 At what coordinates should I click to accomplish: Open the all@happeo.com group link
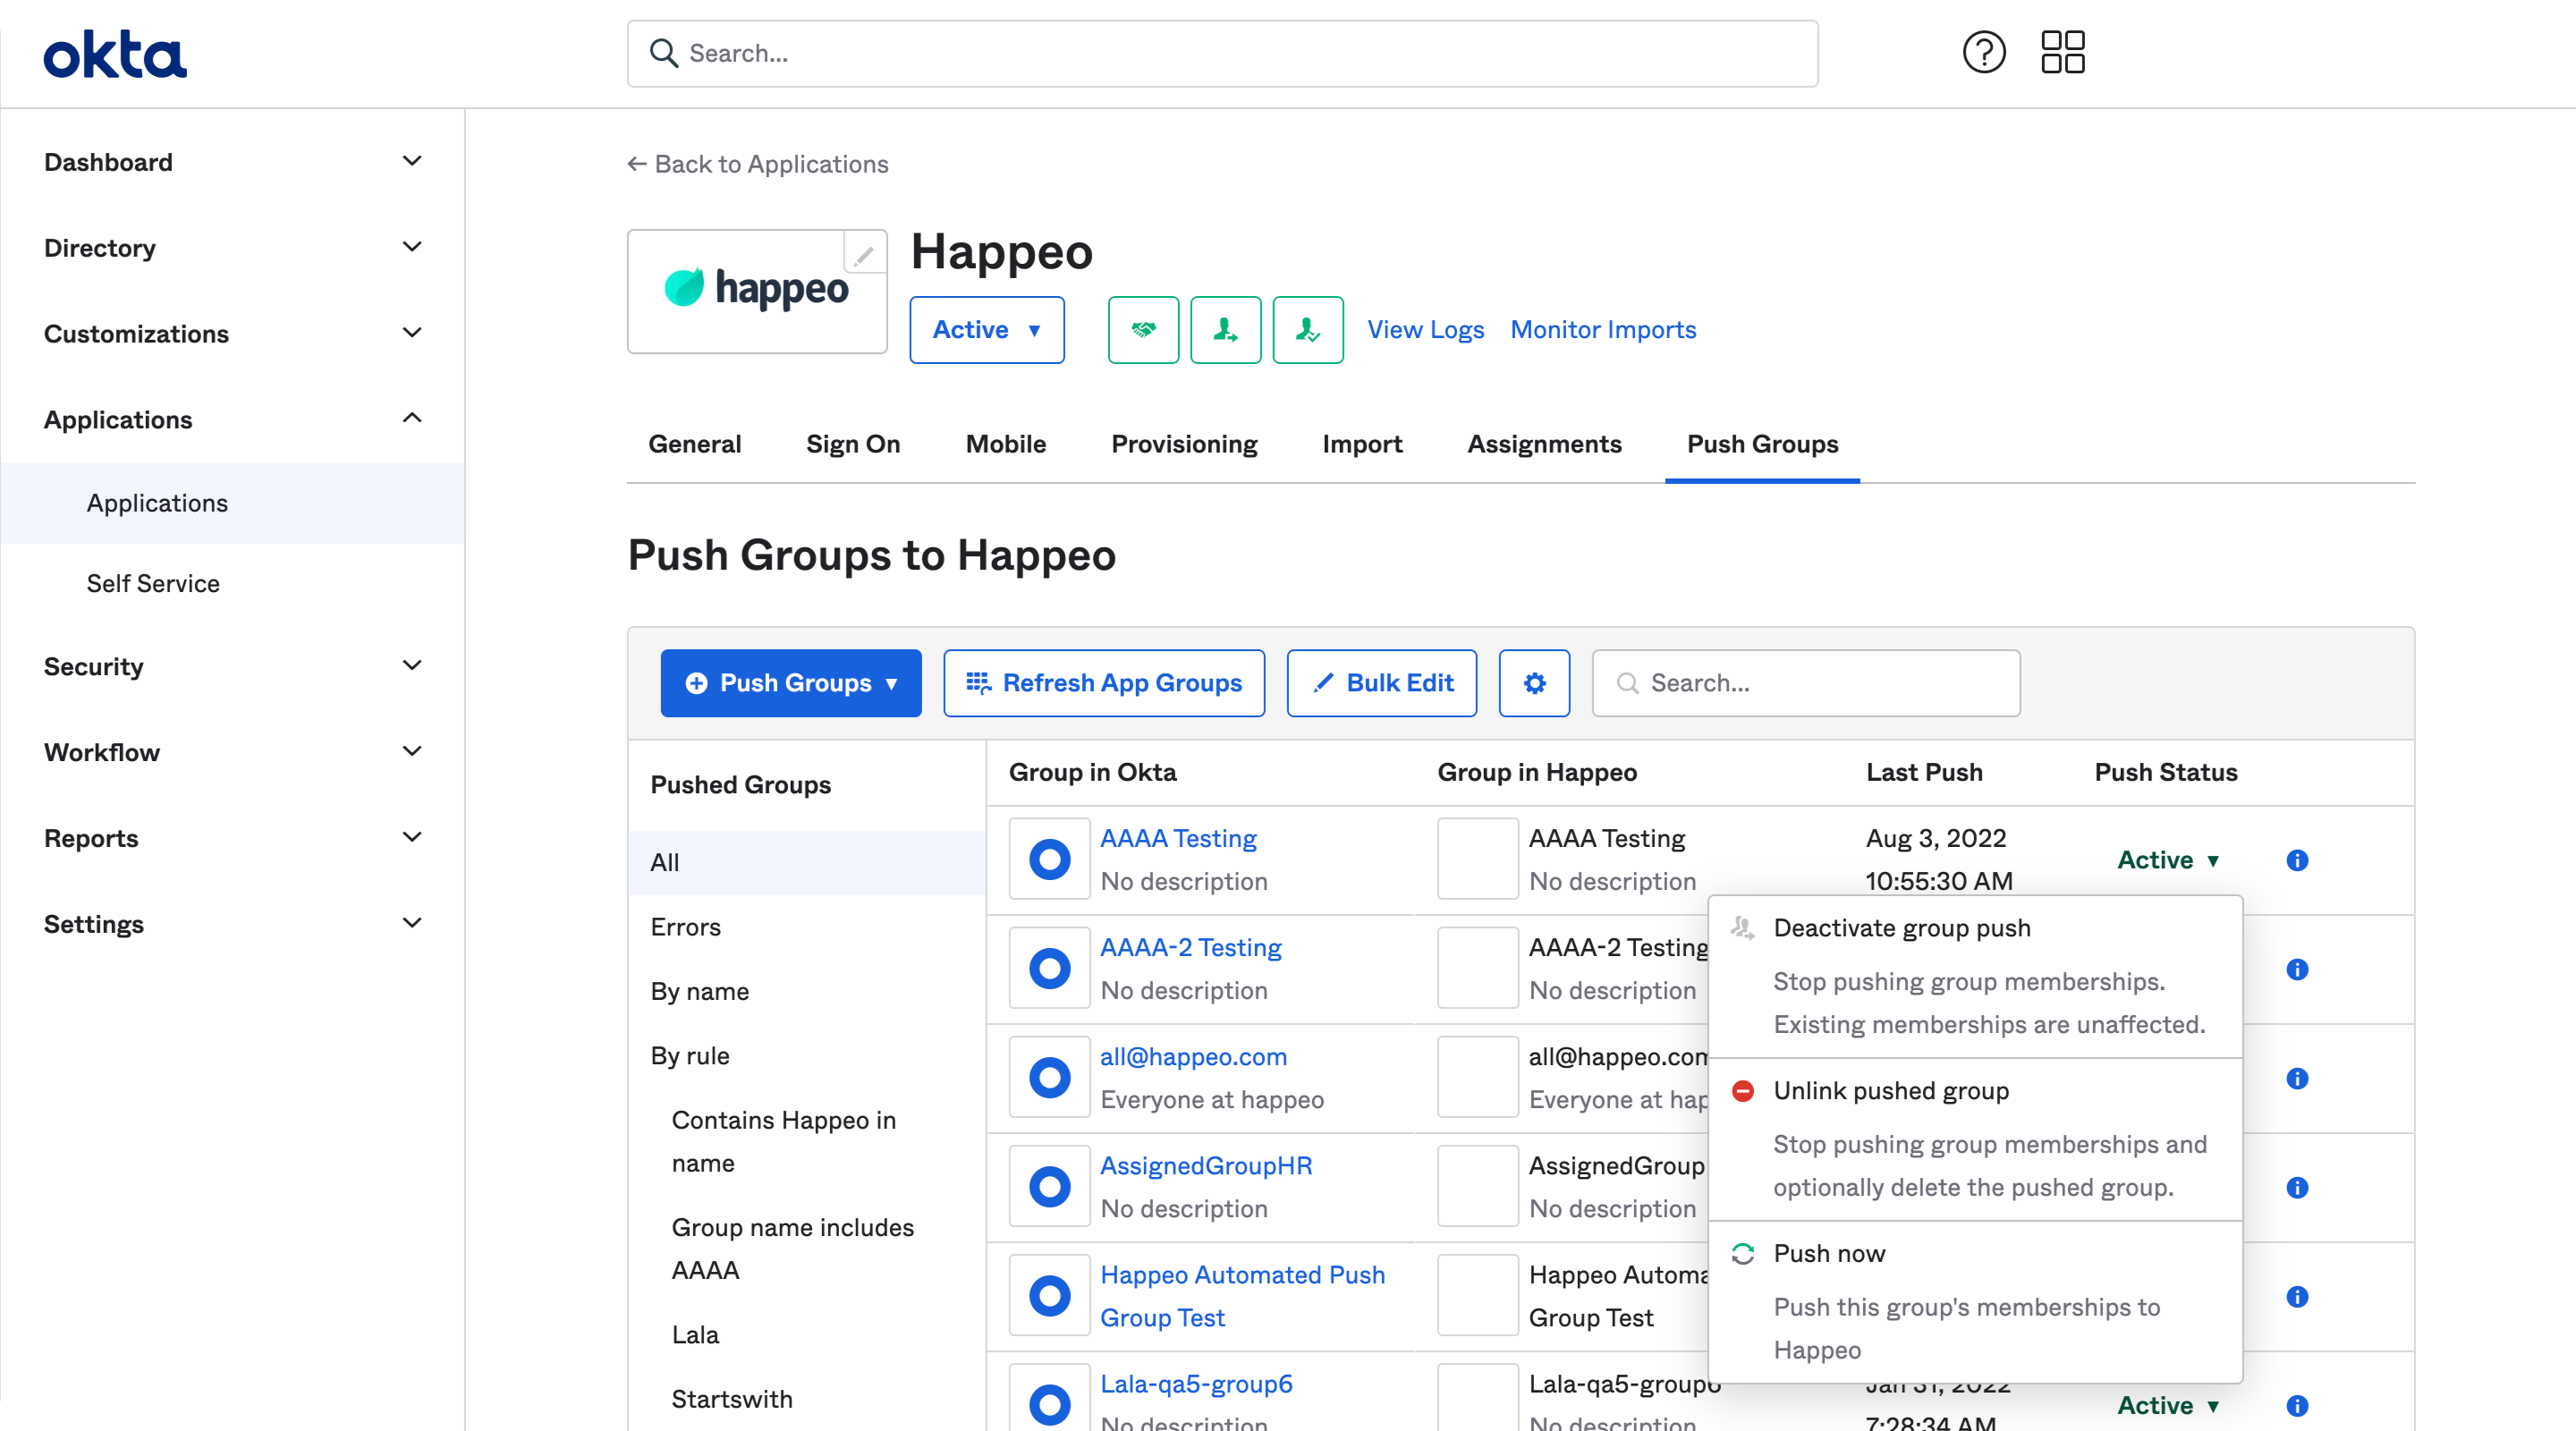click(x=1193, y=1056)
